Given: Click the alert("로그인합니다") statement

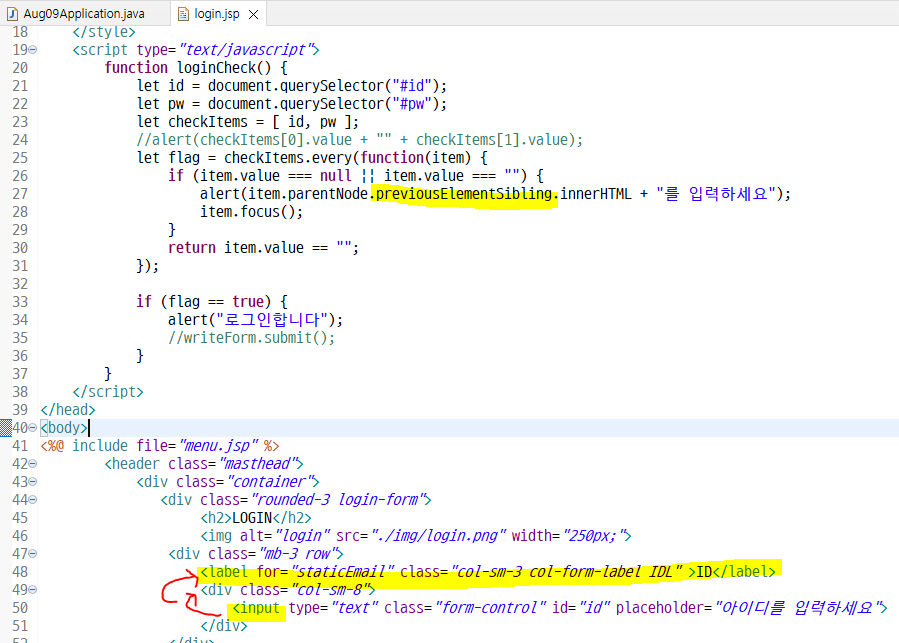Looking at the screenshot, I should tap(255, 319).
